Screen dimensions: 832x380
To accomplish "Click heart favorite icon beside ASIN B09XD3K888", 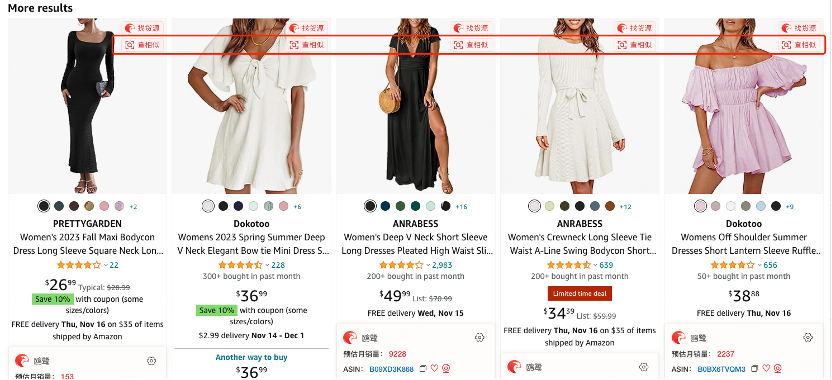I will 434,368.
